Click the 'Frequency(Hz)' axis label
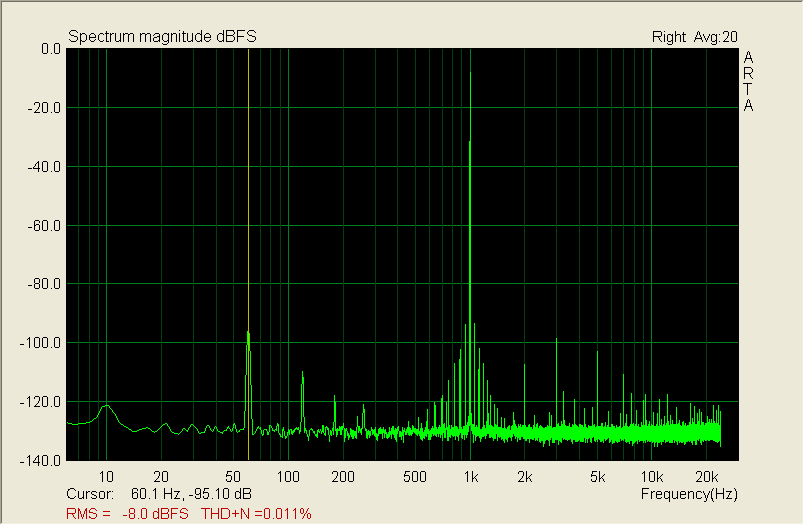Screen dimensions: 804x525 click(689, 494)
